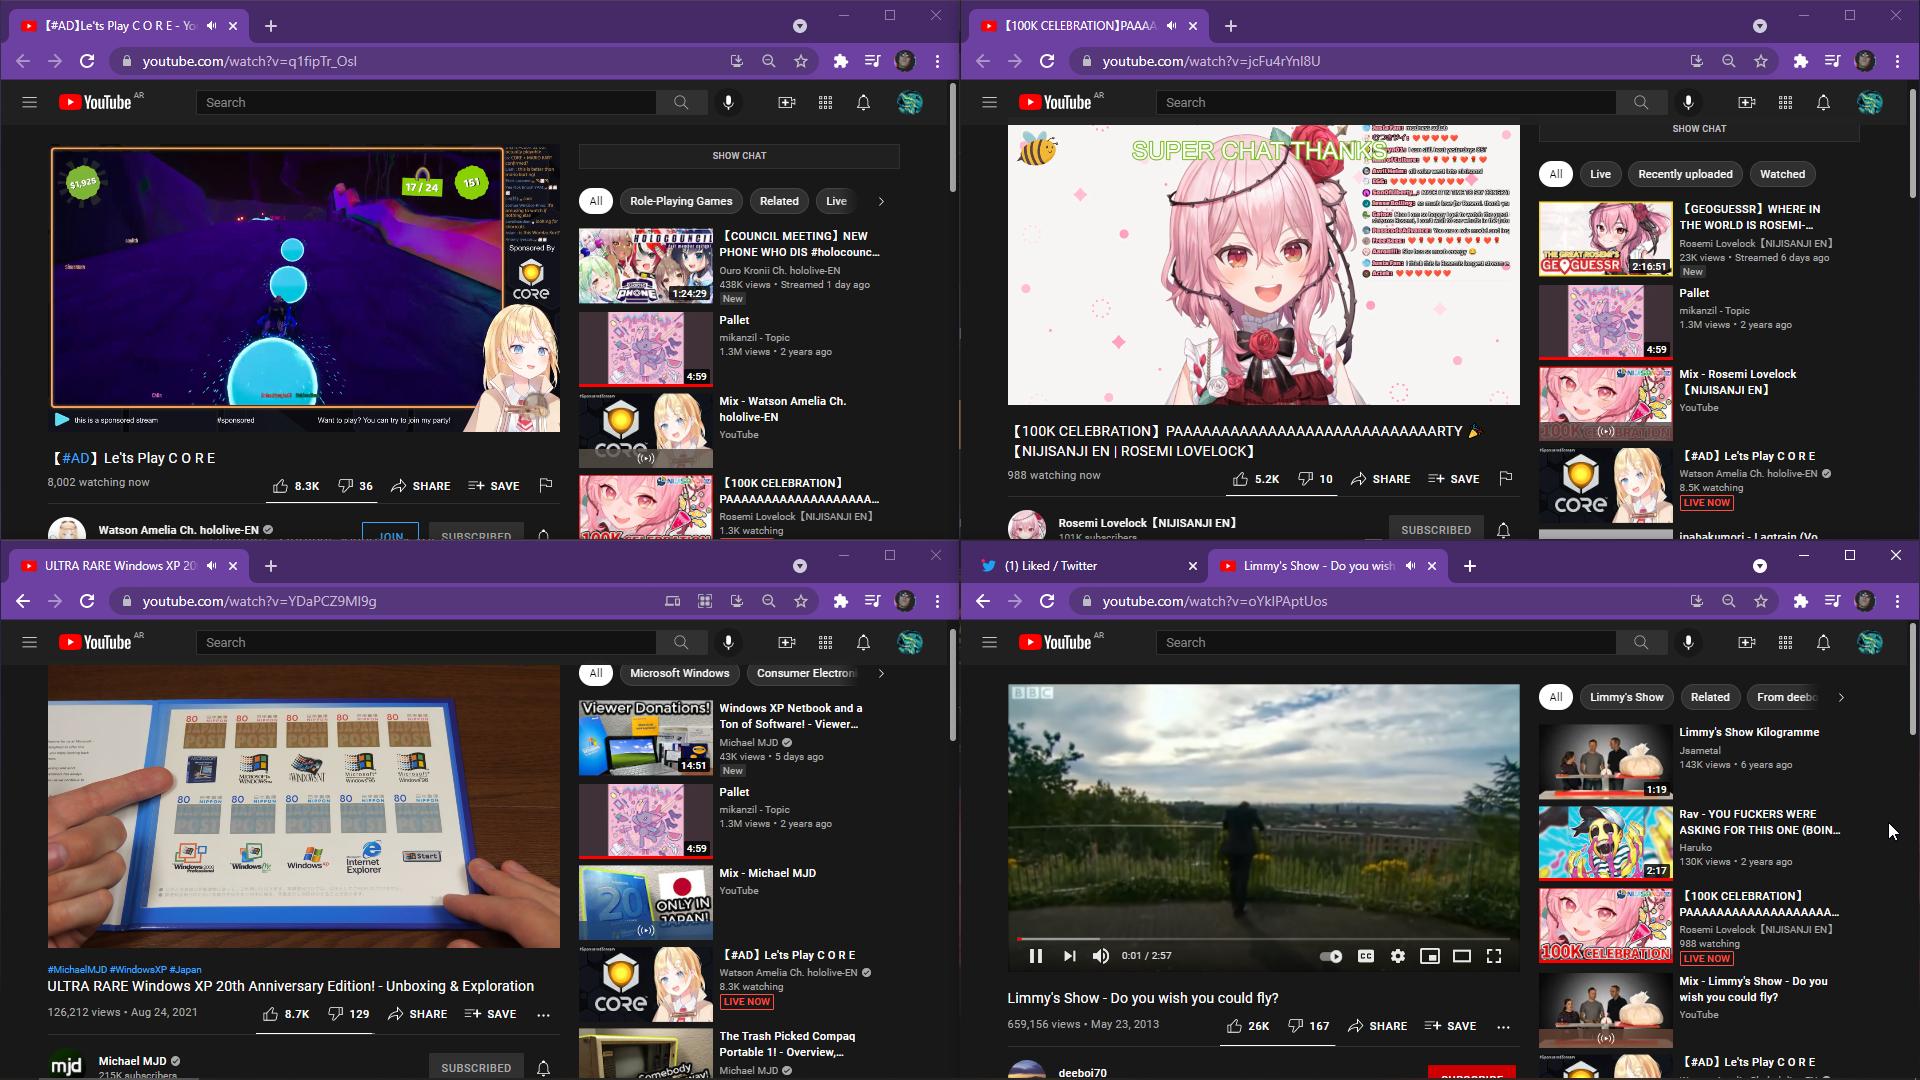
Task: Like the Limmy's Show video
Action: (x=1247, y=1026)
